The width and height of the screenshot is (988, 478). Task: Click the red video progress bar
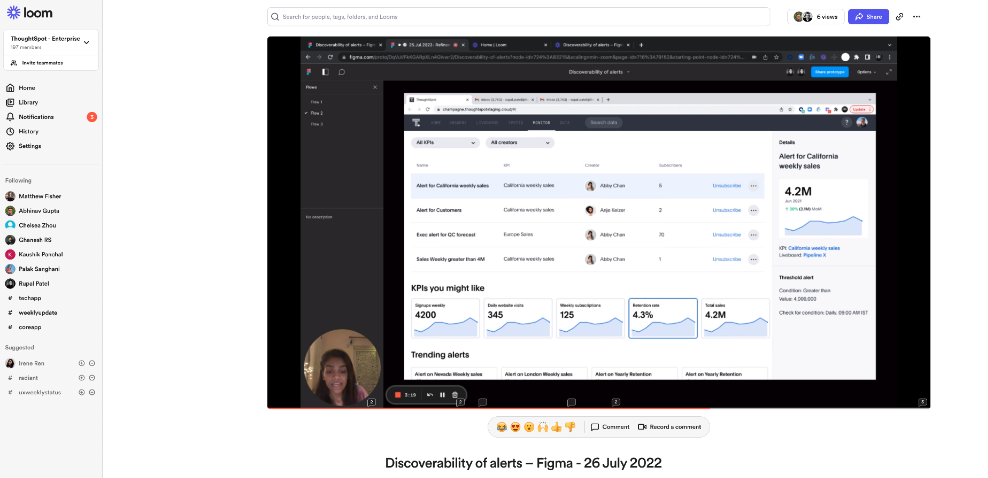(x=488, y=408)
